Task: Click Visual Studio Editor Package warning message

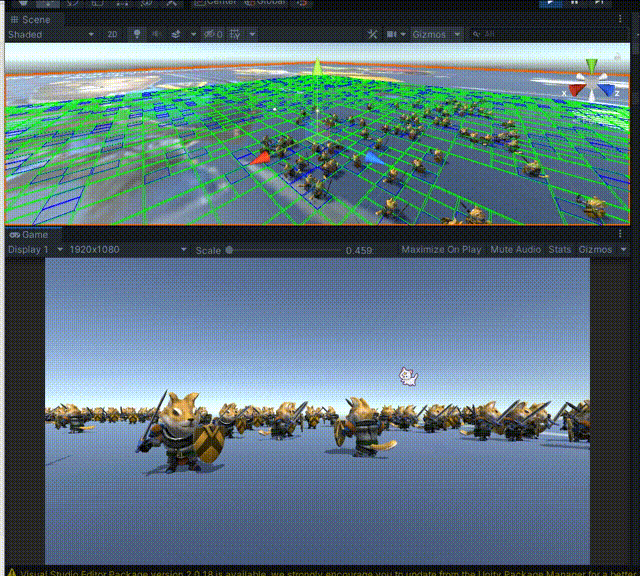Action: (322, 572)
